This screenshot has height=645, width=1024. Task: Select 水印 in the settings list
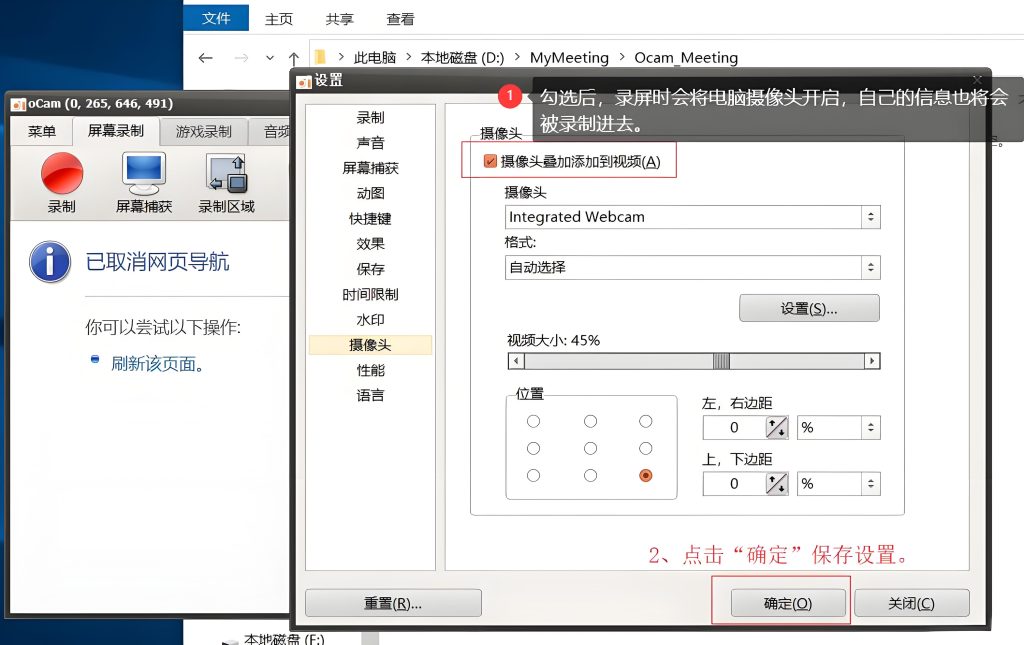370,320
